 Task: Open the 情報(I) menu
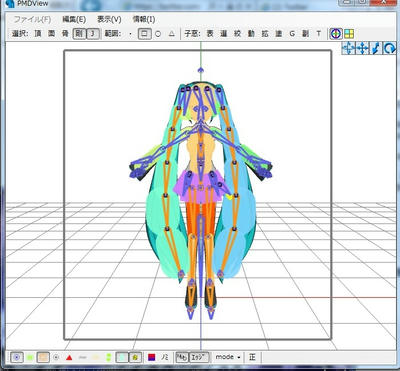pos(144,19)
